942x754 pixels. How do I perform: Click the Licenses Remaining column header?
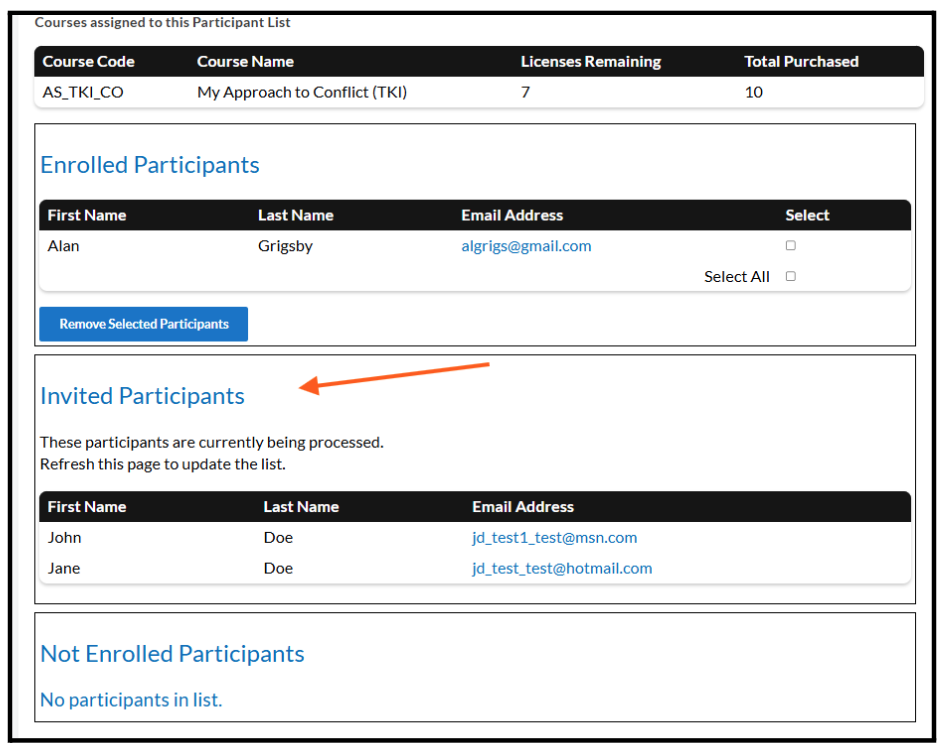[x=590, y=62]
